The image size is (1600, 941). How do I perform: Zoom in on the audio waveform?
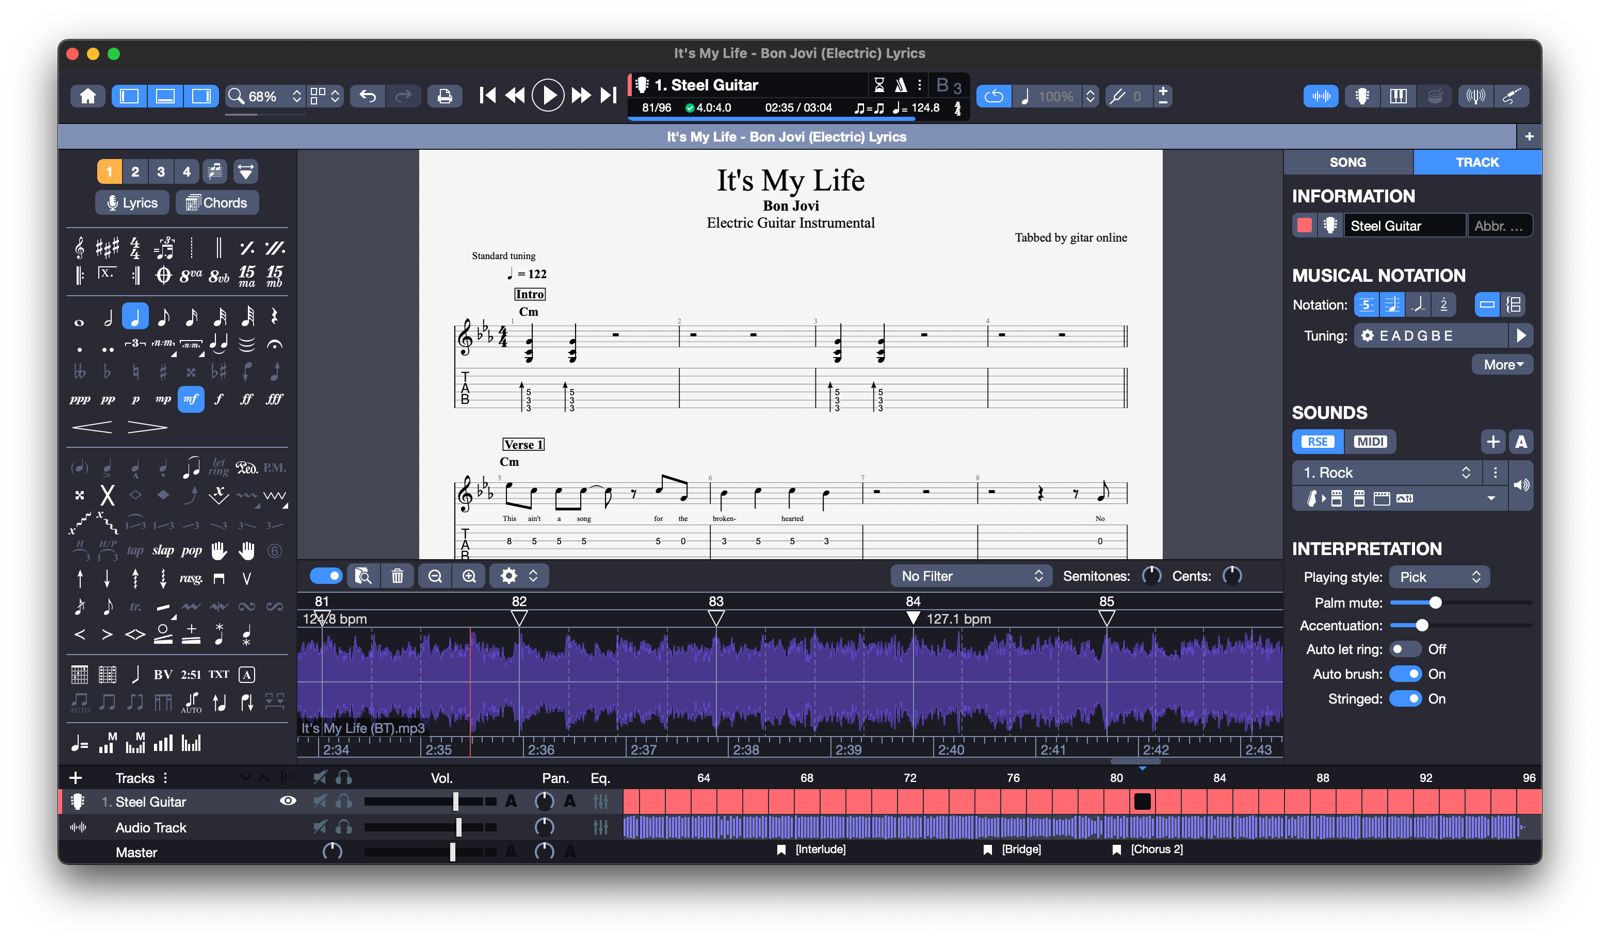tap(469, 576)
